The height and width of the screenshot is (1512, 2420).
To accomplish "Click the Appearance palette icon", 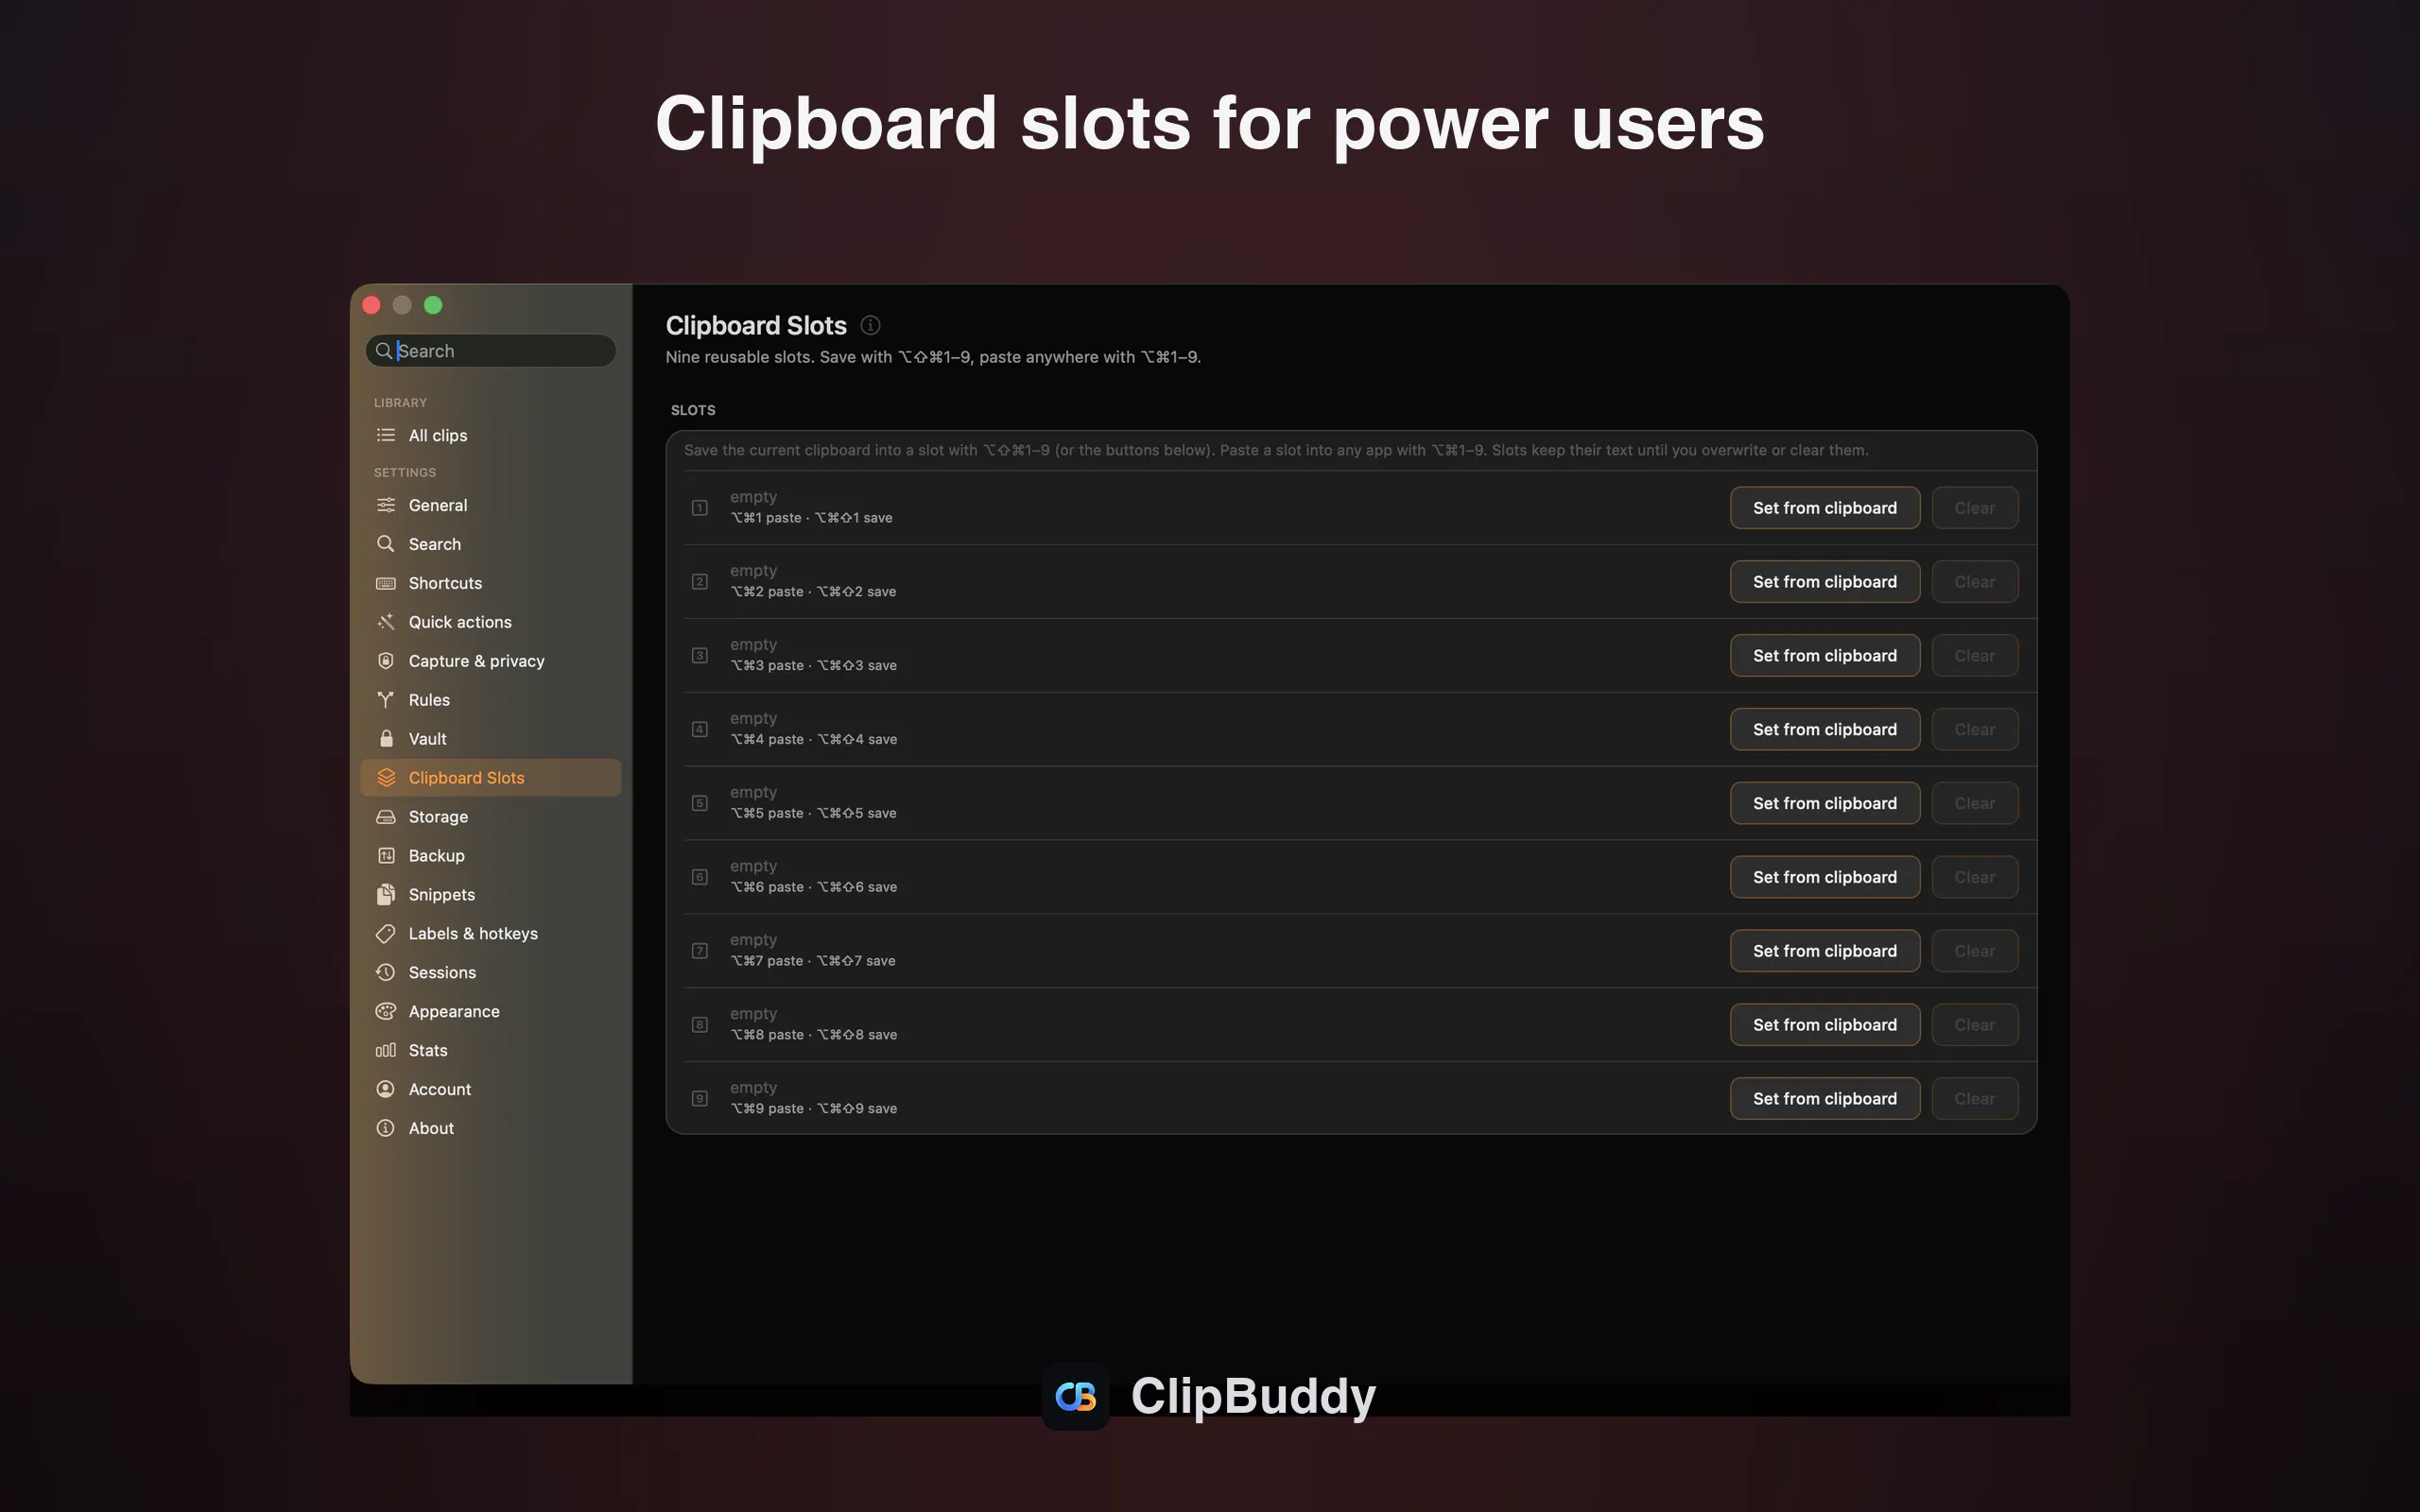I will (385, 1011).
